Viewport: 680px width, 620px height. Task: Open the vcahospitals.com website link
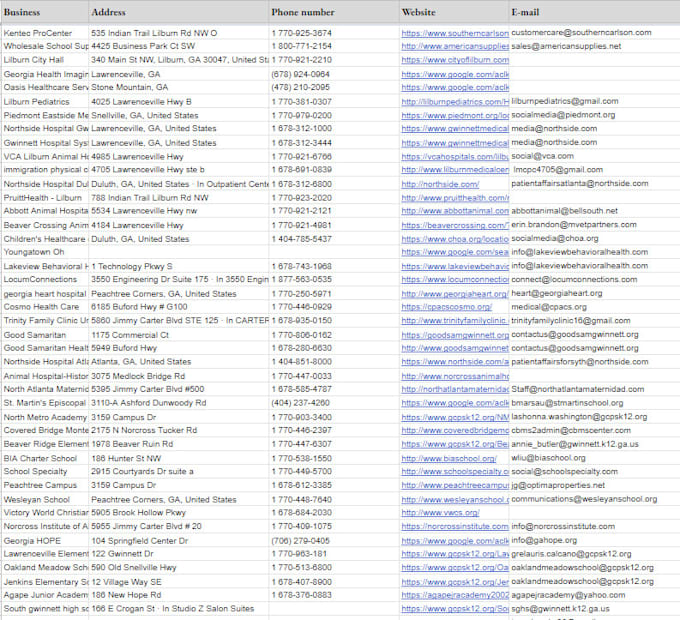454,157
